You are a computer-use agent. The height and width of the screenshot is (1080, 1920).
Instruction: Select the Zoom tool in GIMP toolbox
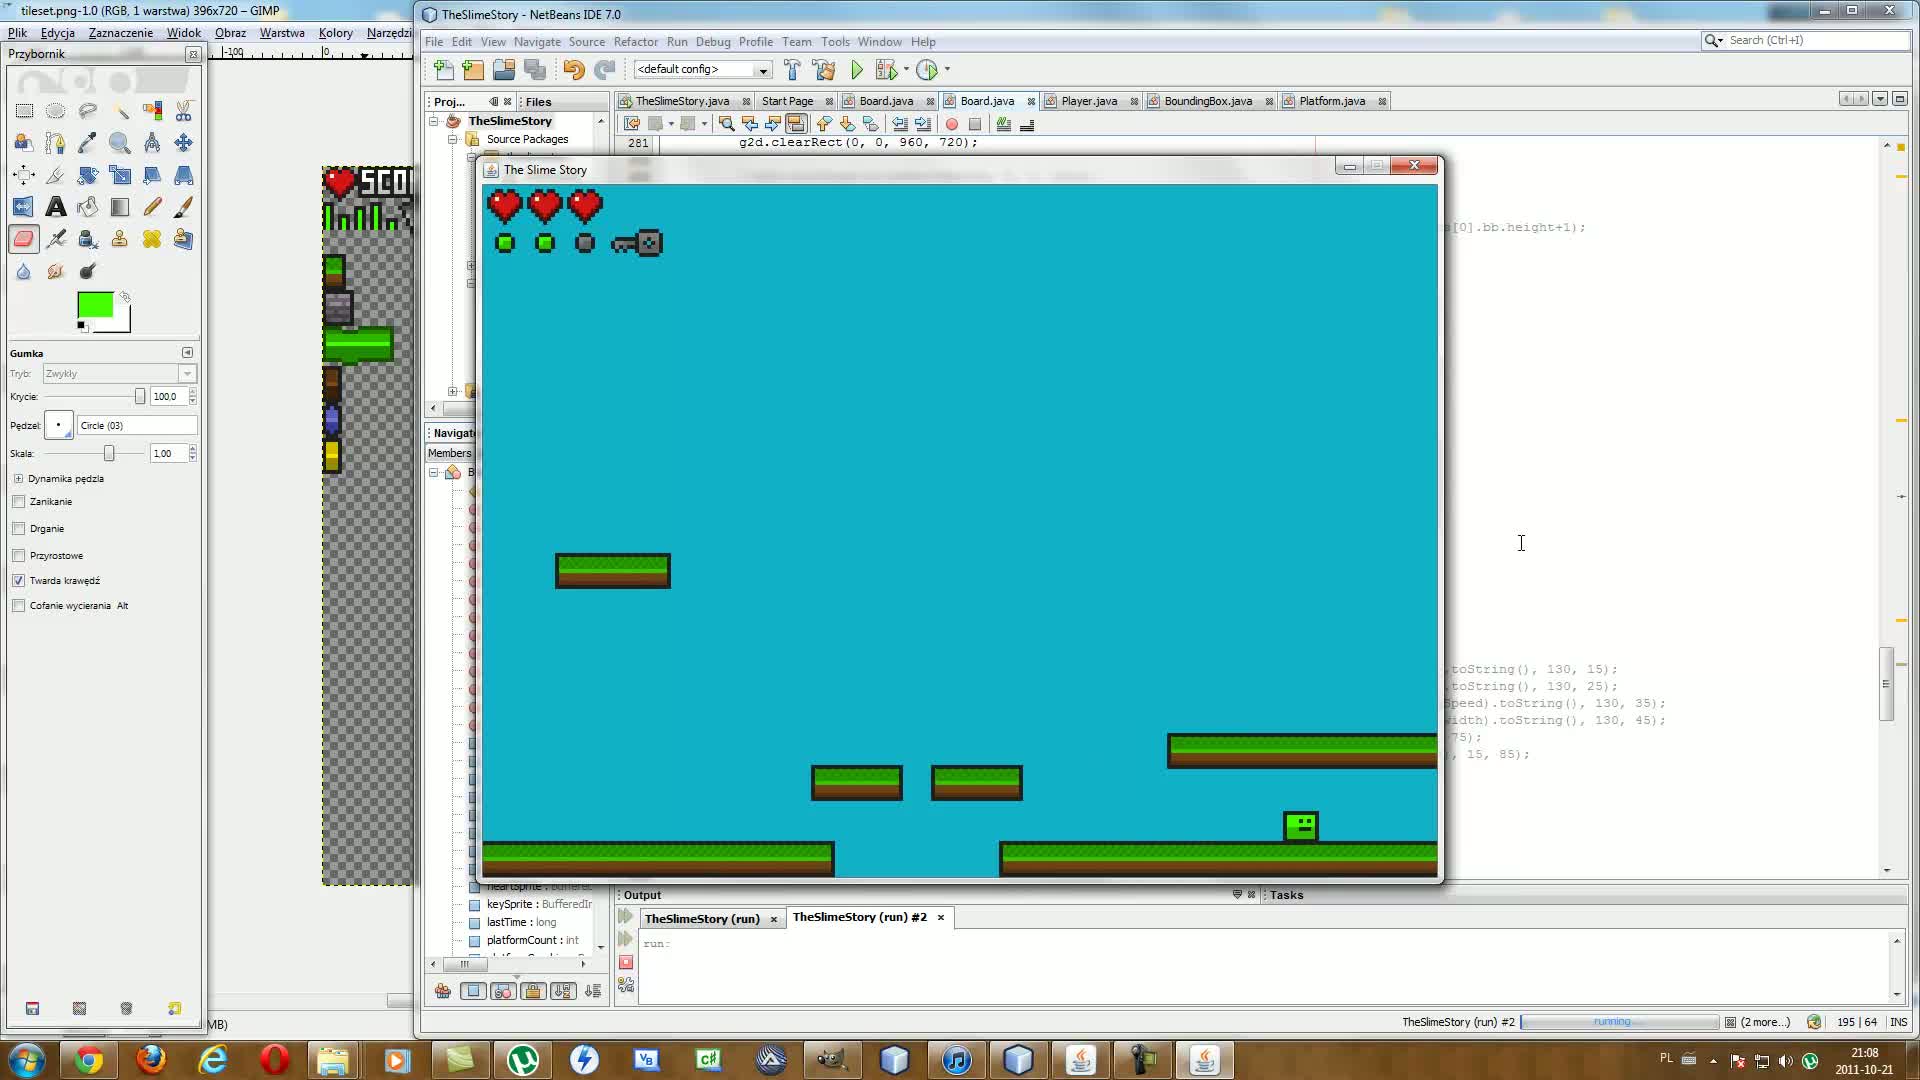click(120, 143)
